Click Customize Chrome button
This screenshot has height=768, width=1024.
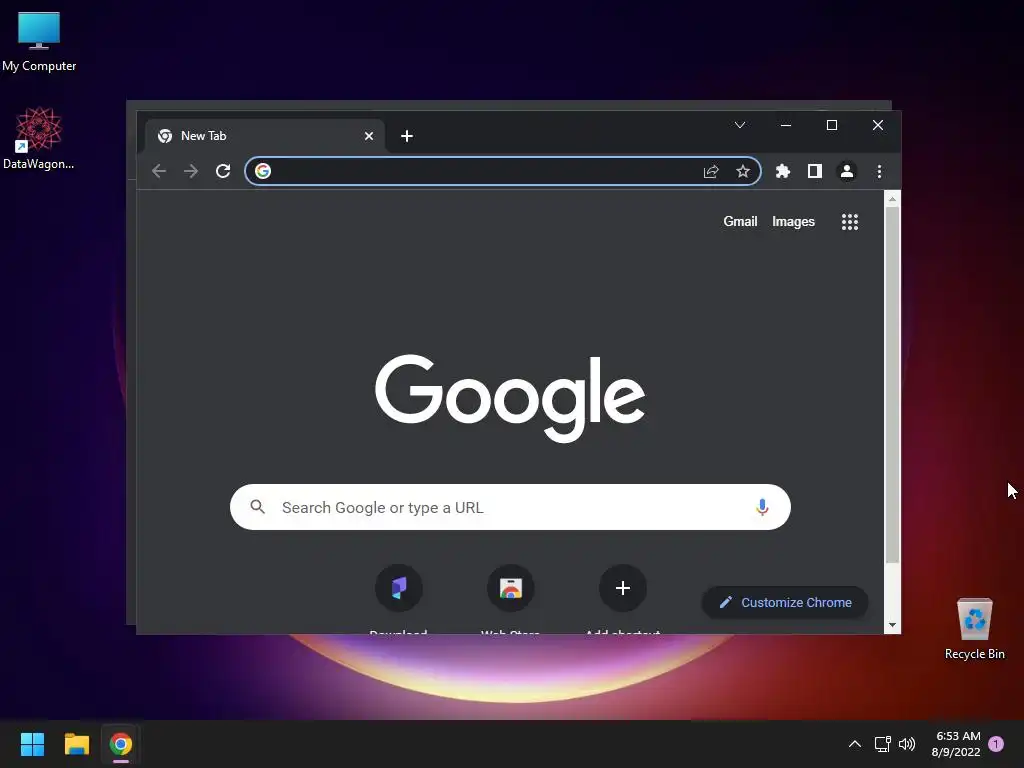785,602
